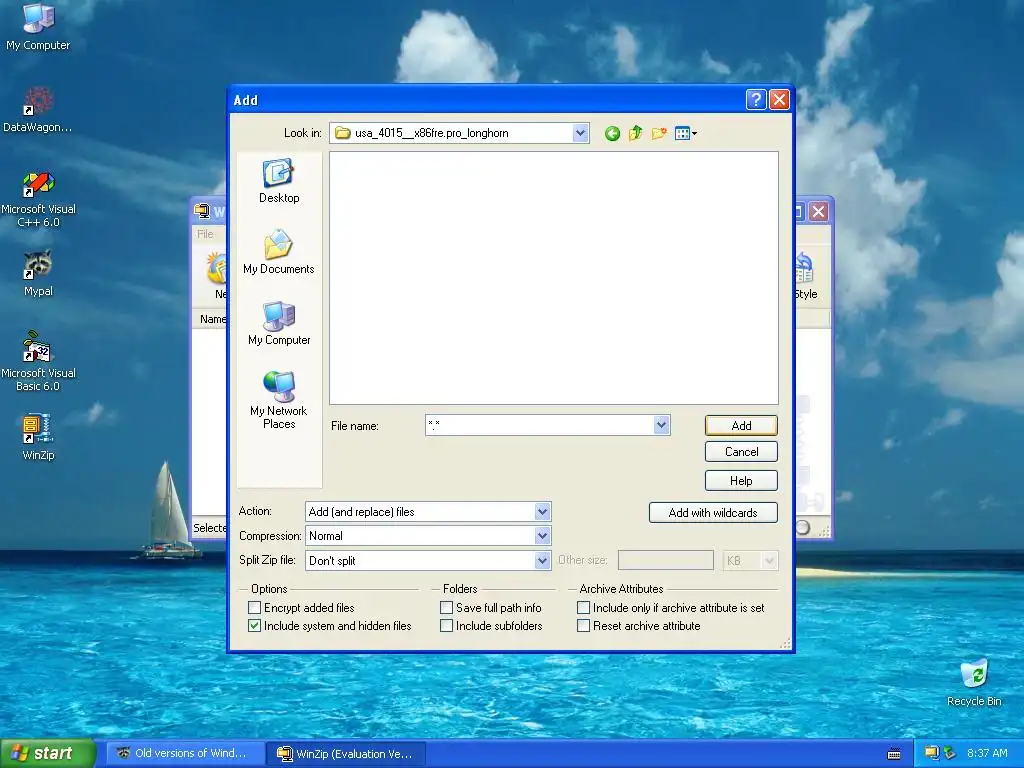Click the Cancel button

[x=741, y=452]
